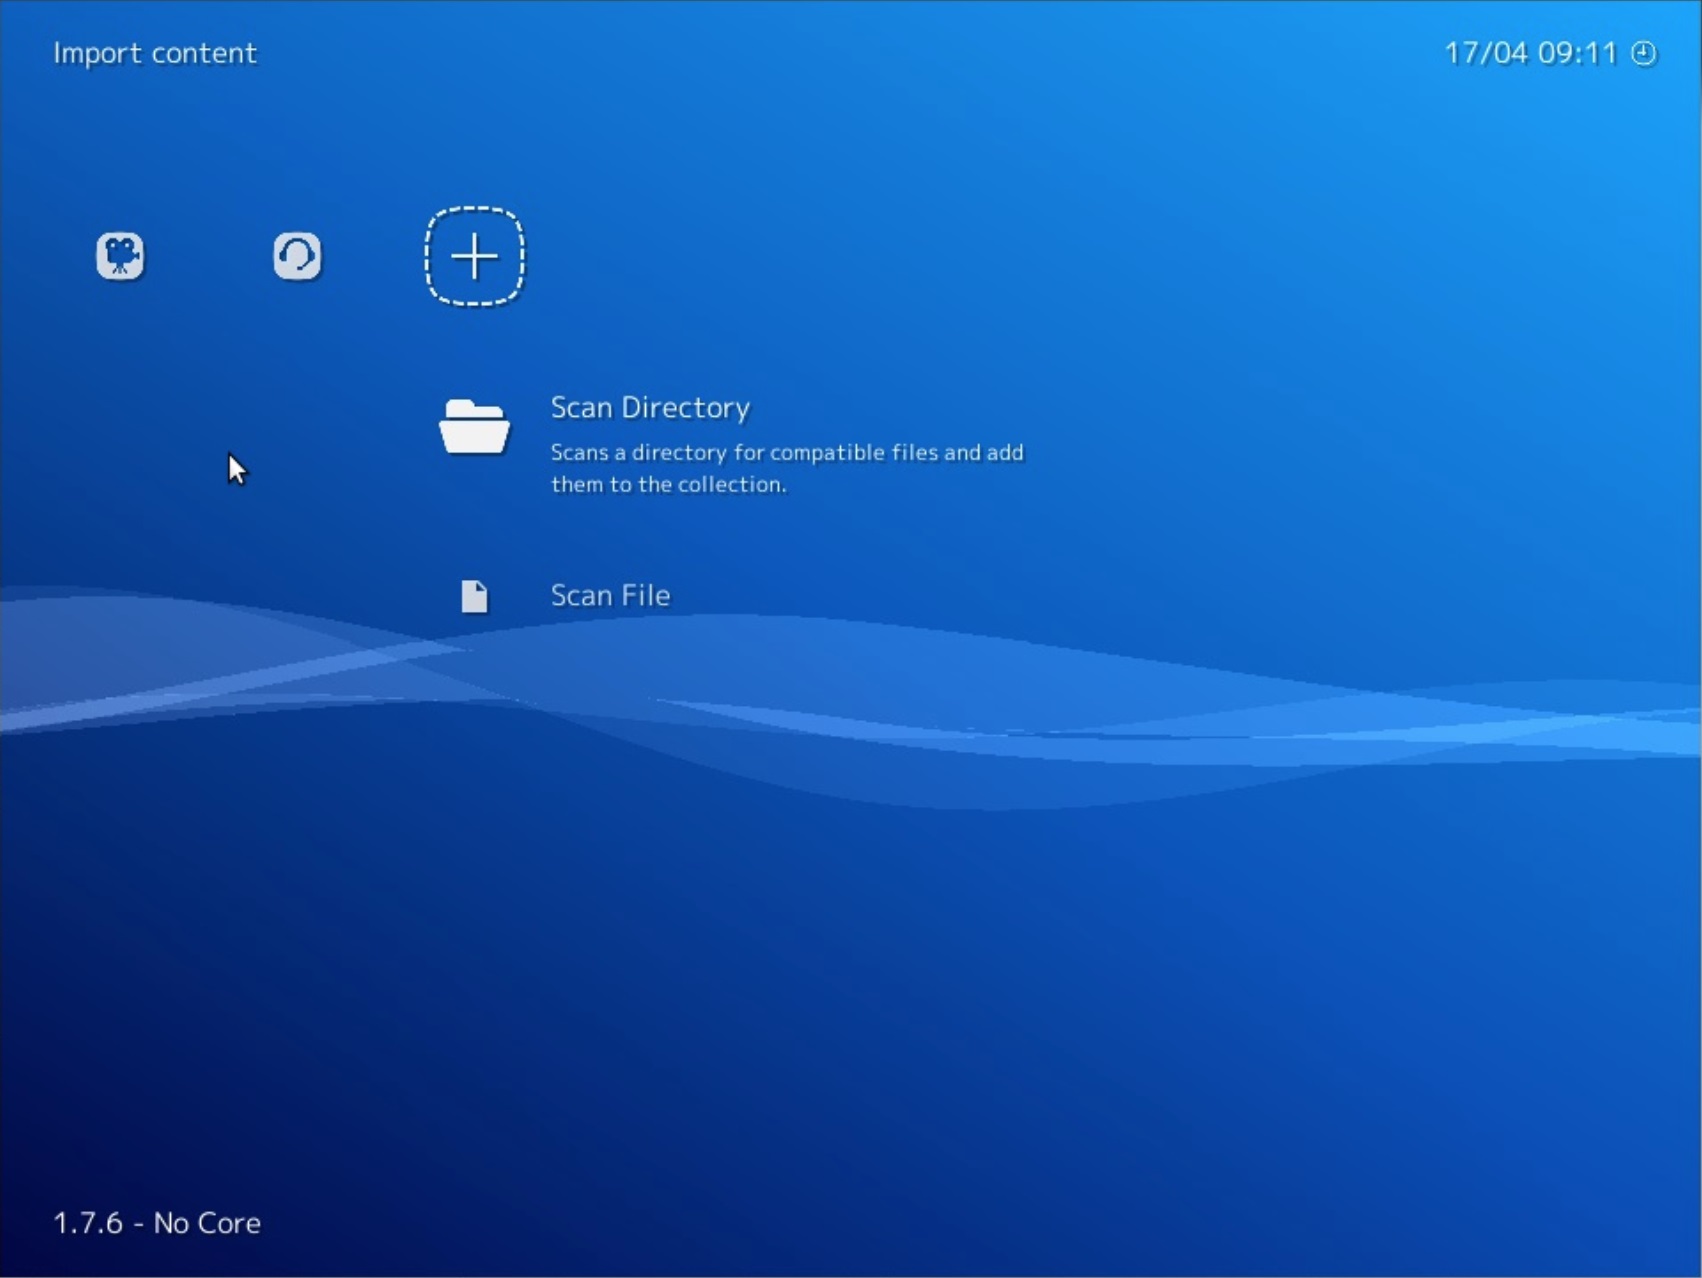
Task: Choose the Scan File menu entry
Action: tap(610, 596)
